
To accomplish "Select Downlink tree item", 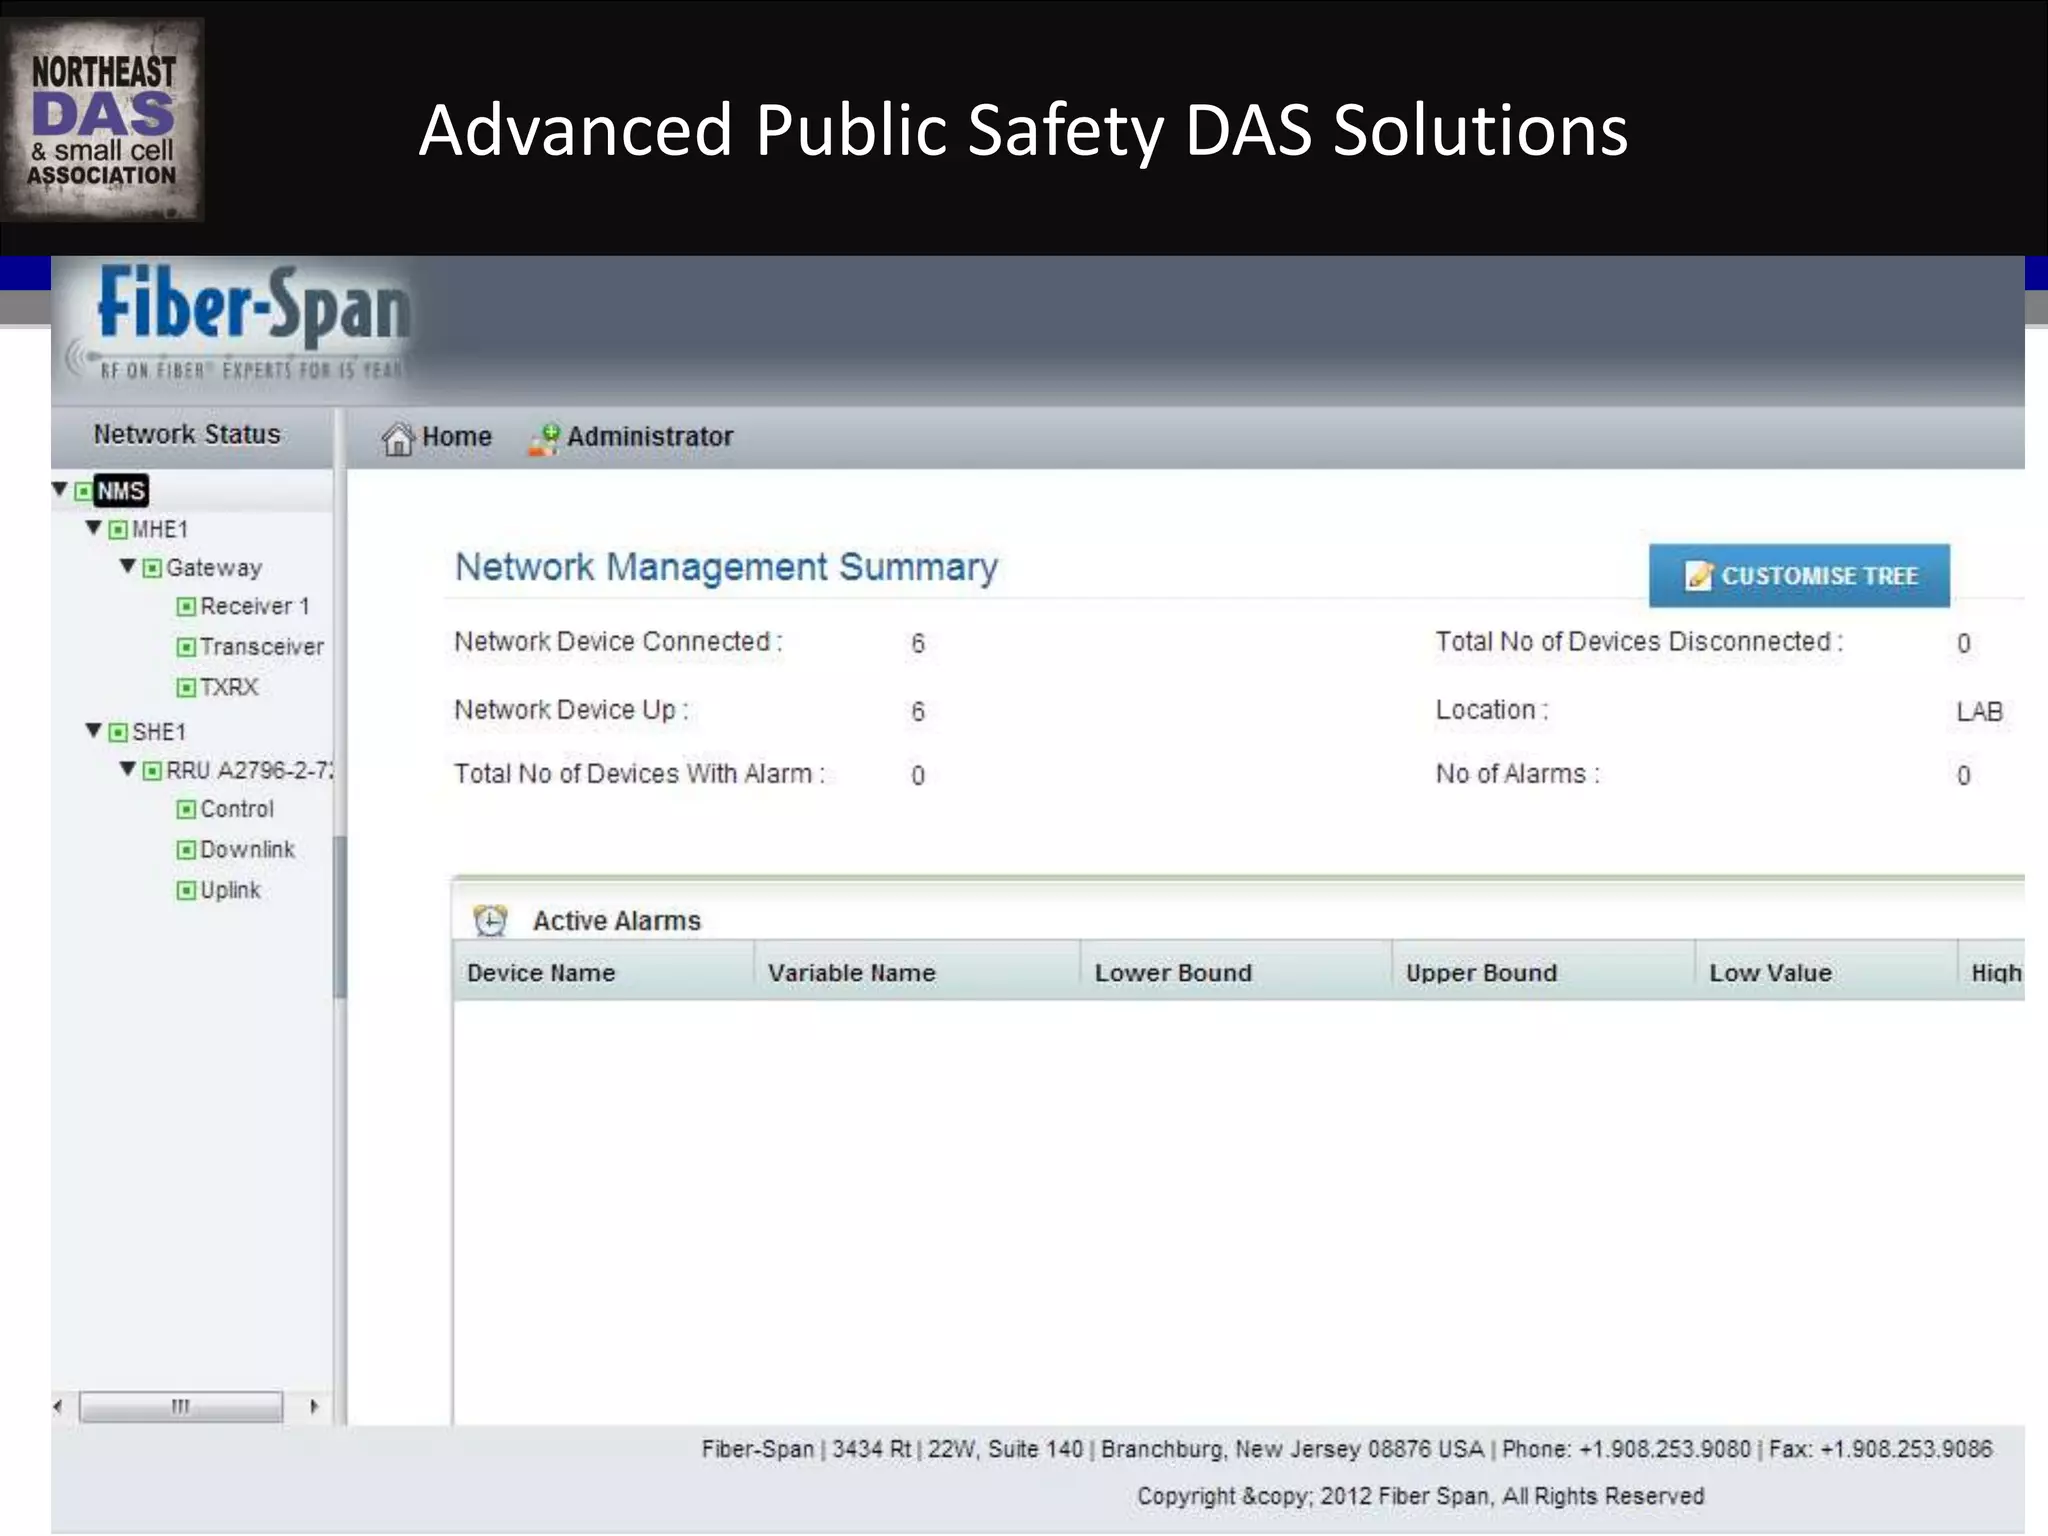I will 247,850.
